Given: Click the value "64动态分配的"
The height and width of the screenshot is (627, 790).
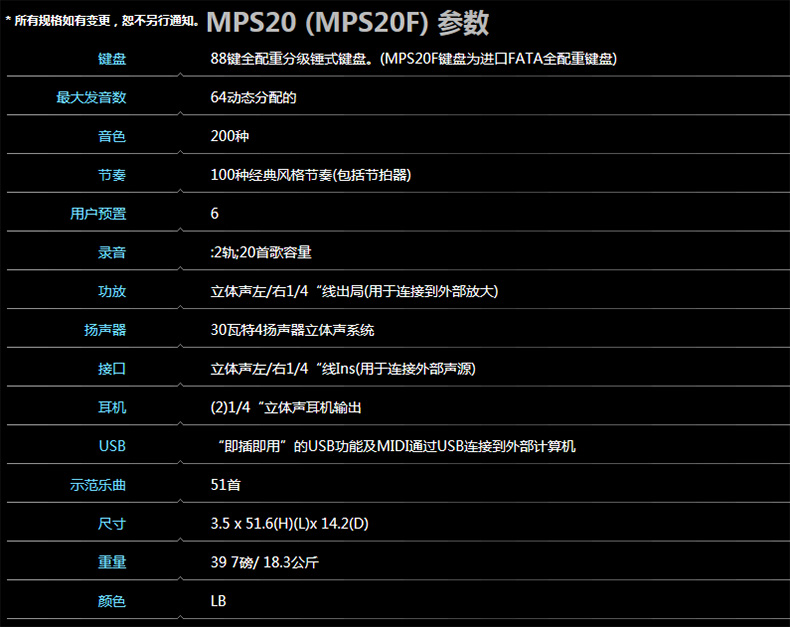Looking at the screenshot, I should click(x=253, y=97).
